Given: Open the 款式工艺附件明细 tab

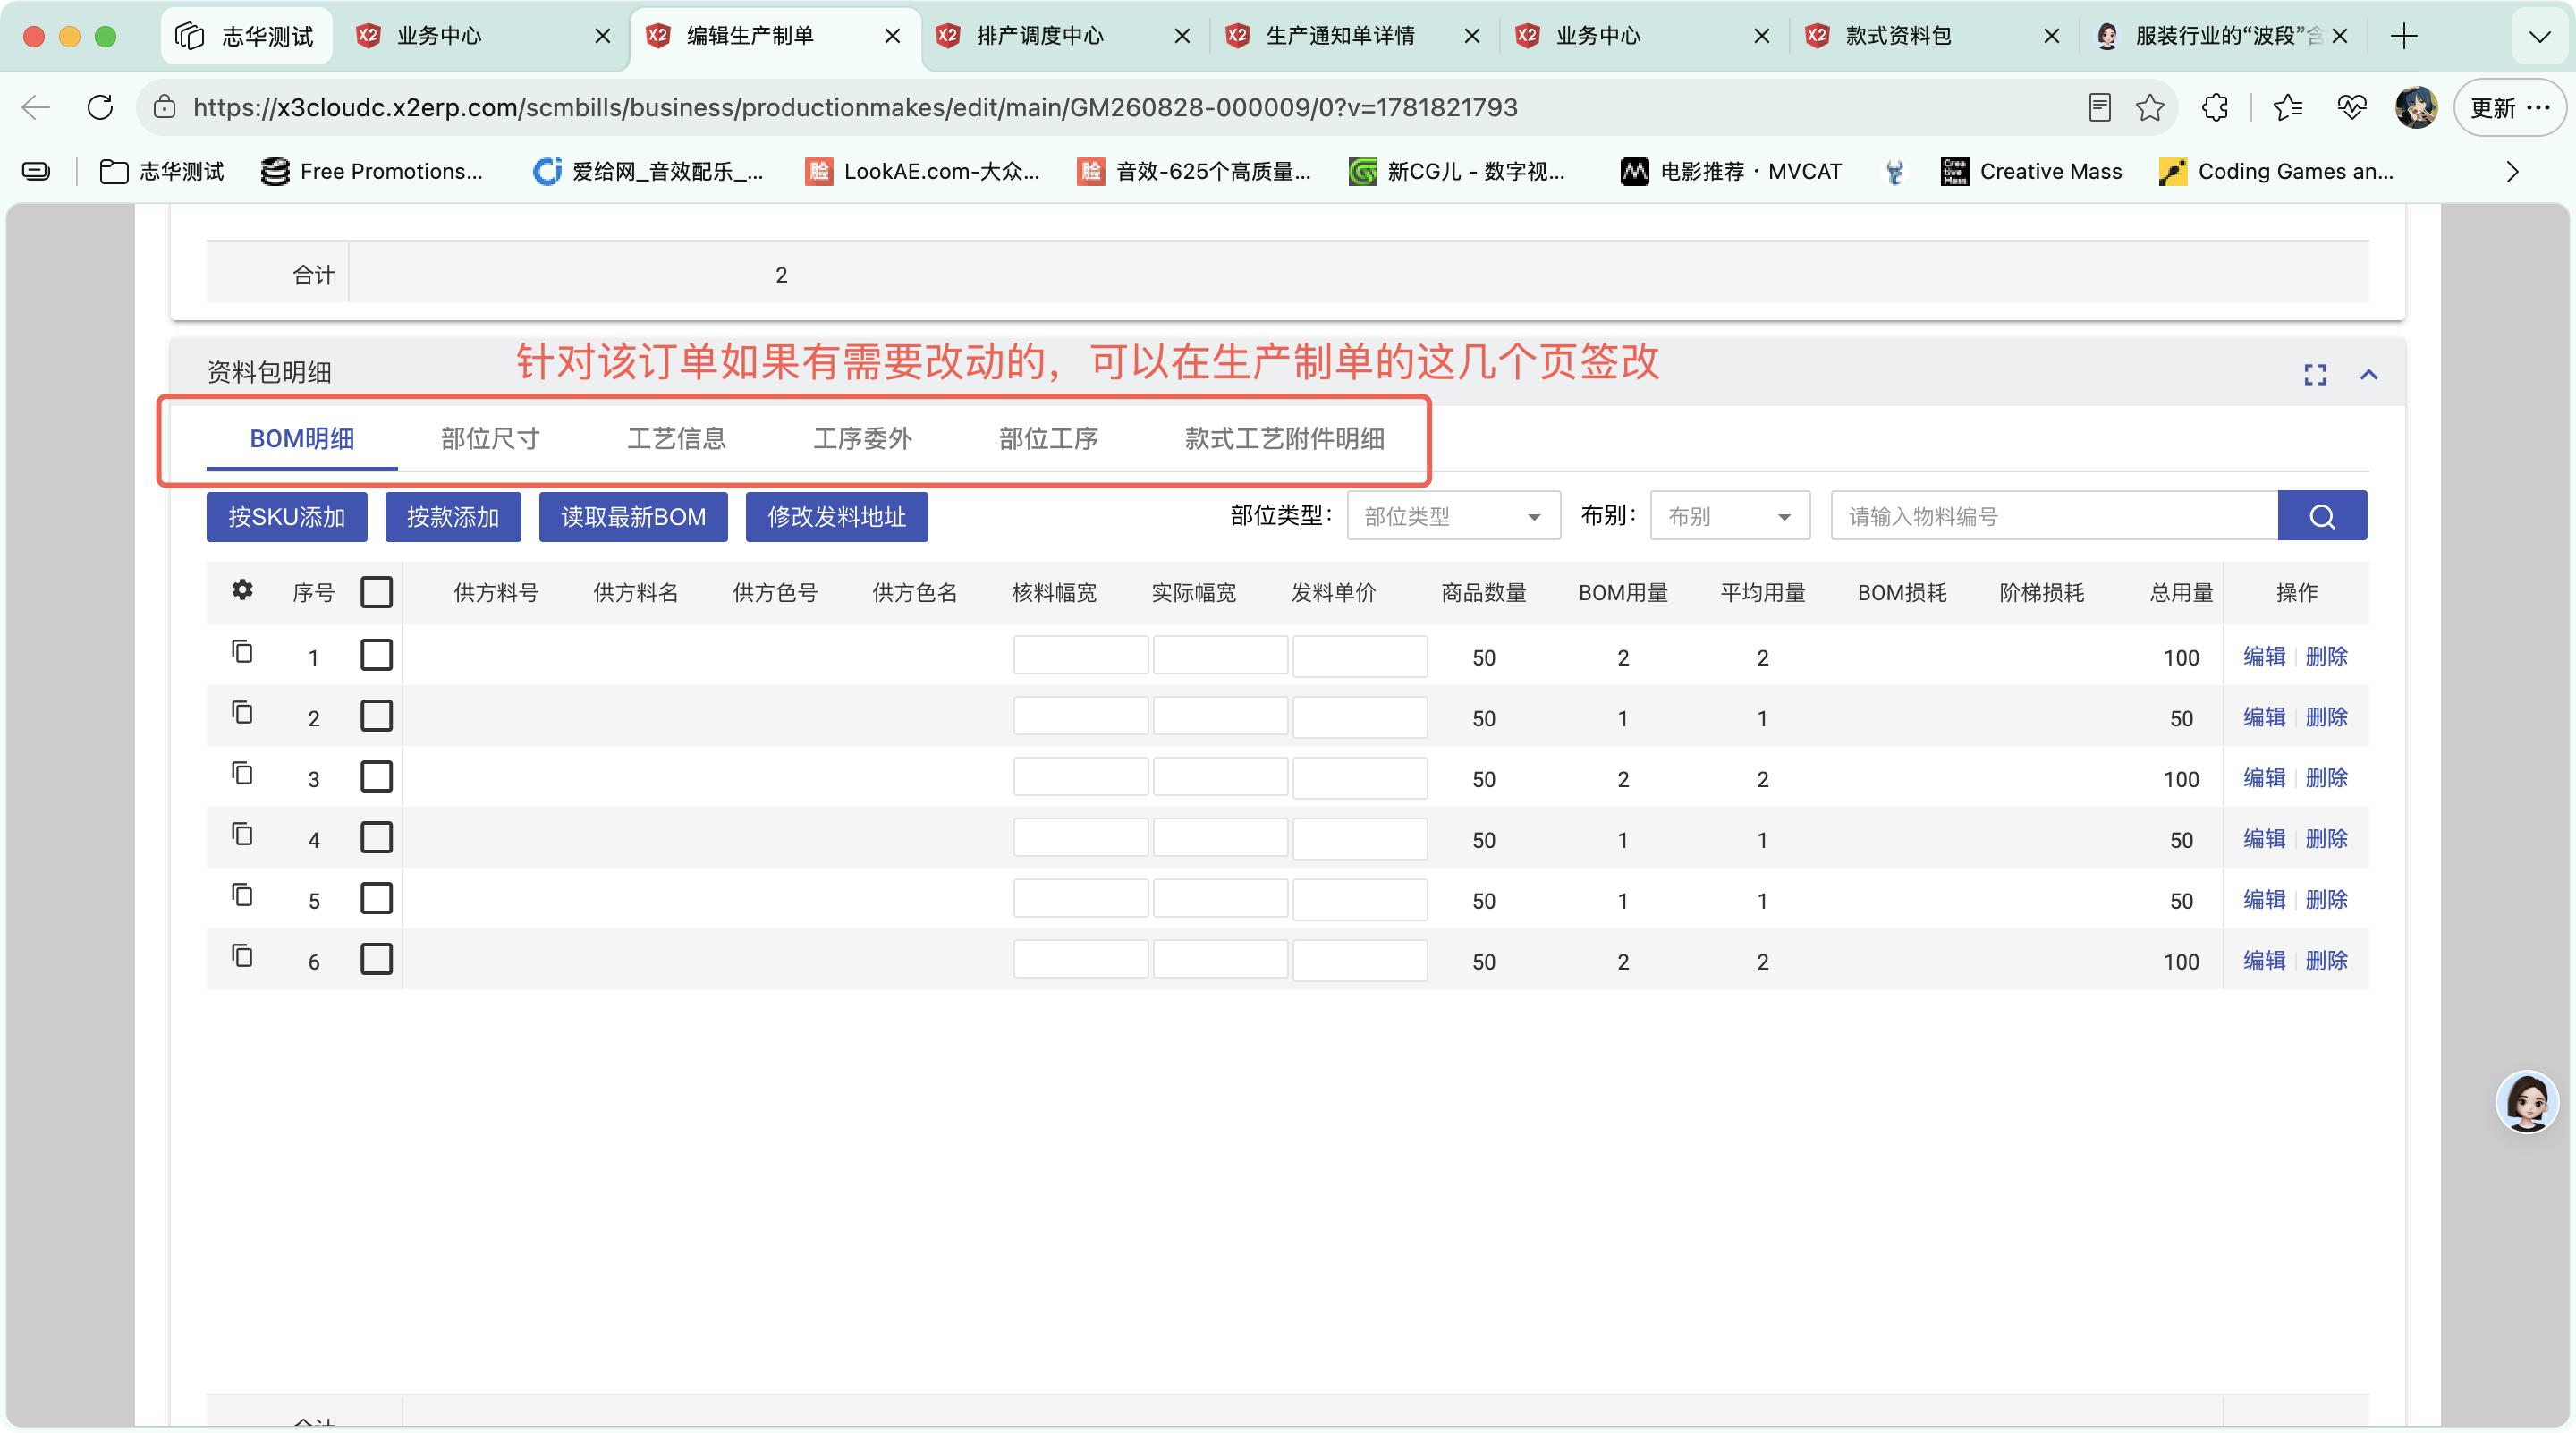Looking at the screenshot, I should click(1285, 439).
